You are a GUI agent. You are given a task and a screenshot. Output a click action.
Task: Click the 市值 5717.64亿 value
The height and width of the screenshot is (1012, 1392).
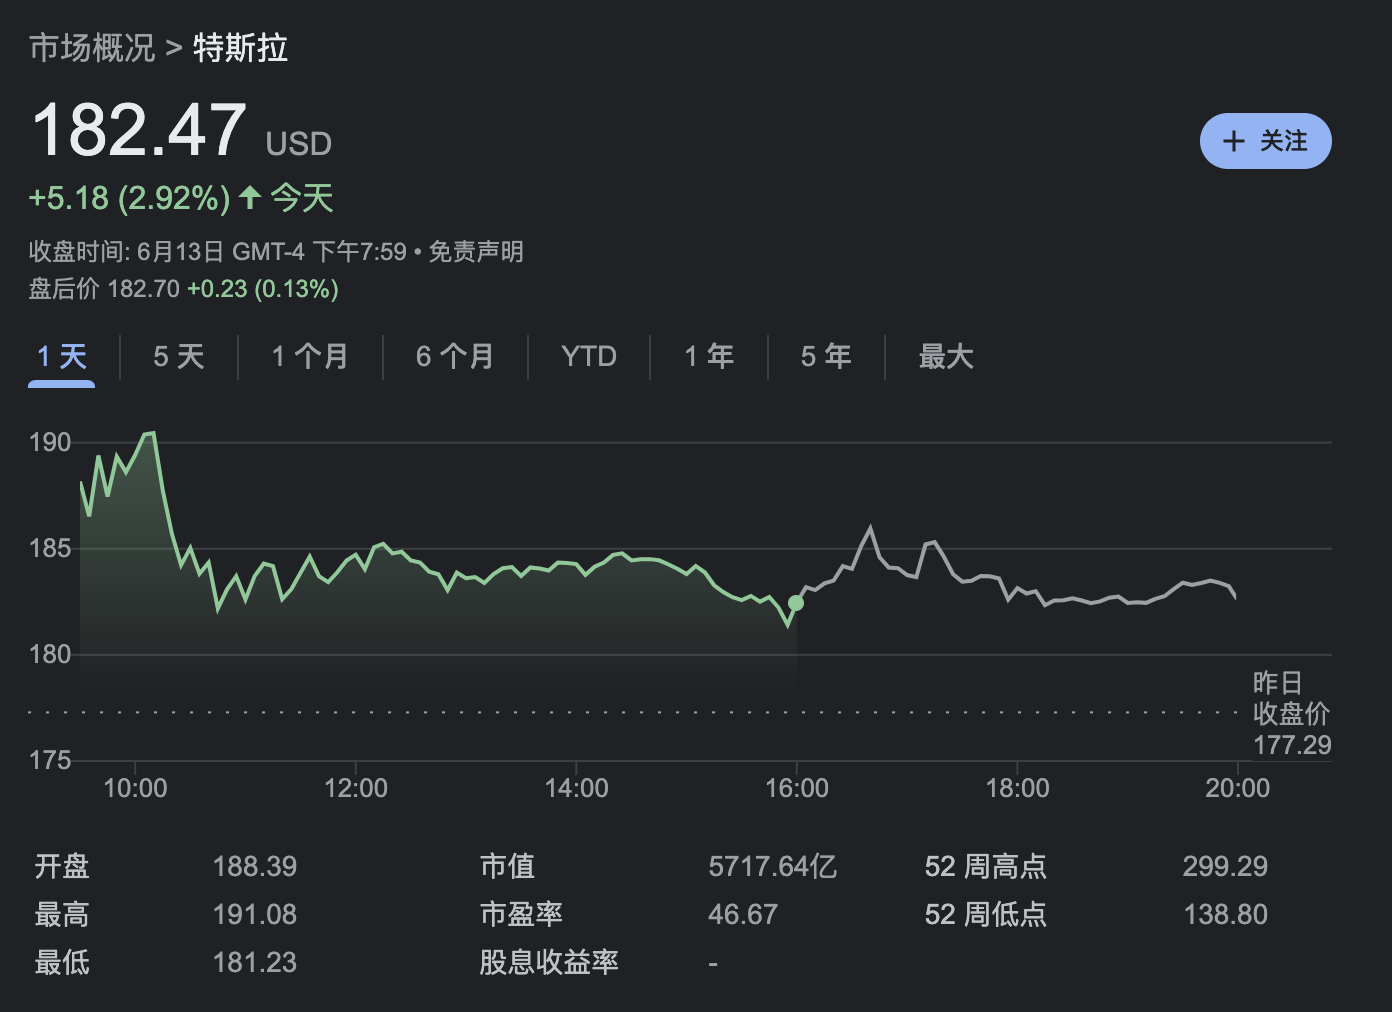(x=772, y=866)
